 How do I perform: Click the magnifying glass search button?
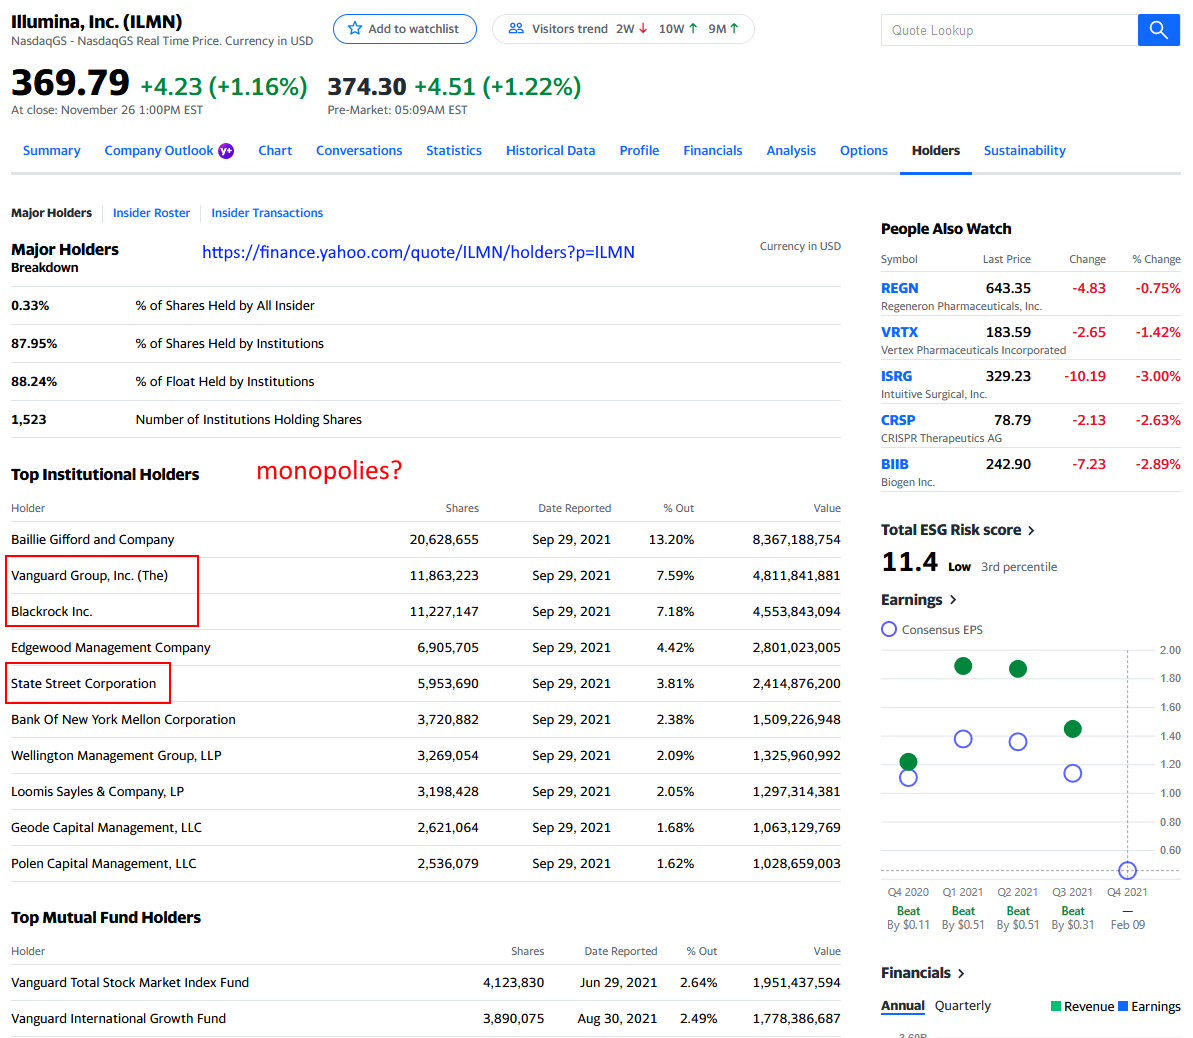click(x=1158, y=30)
